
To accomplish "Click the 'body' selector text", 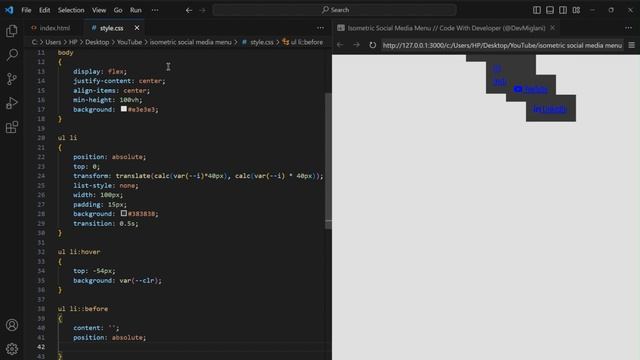I will [65, 53].
